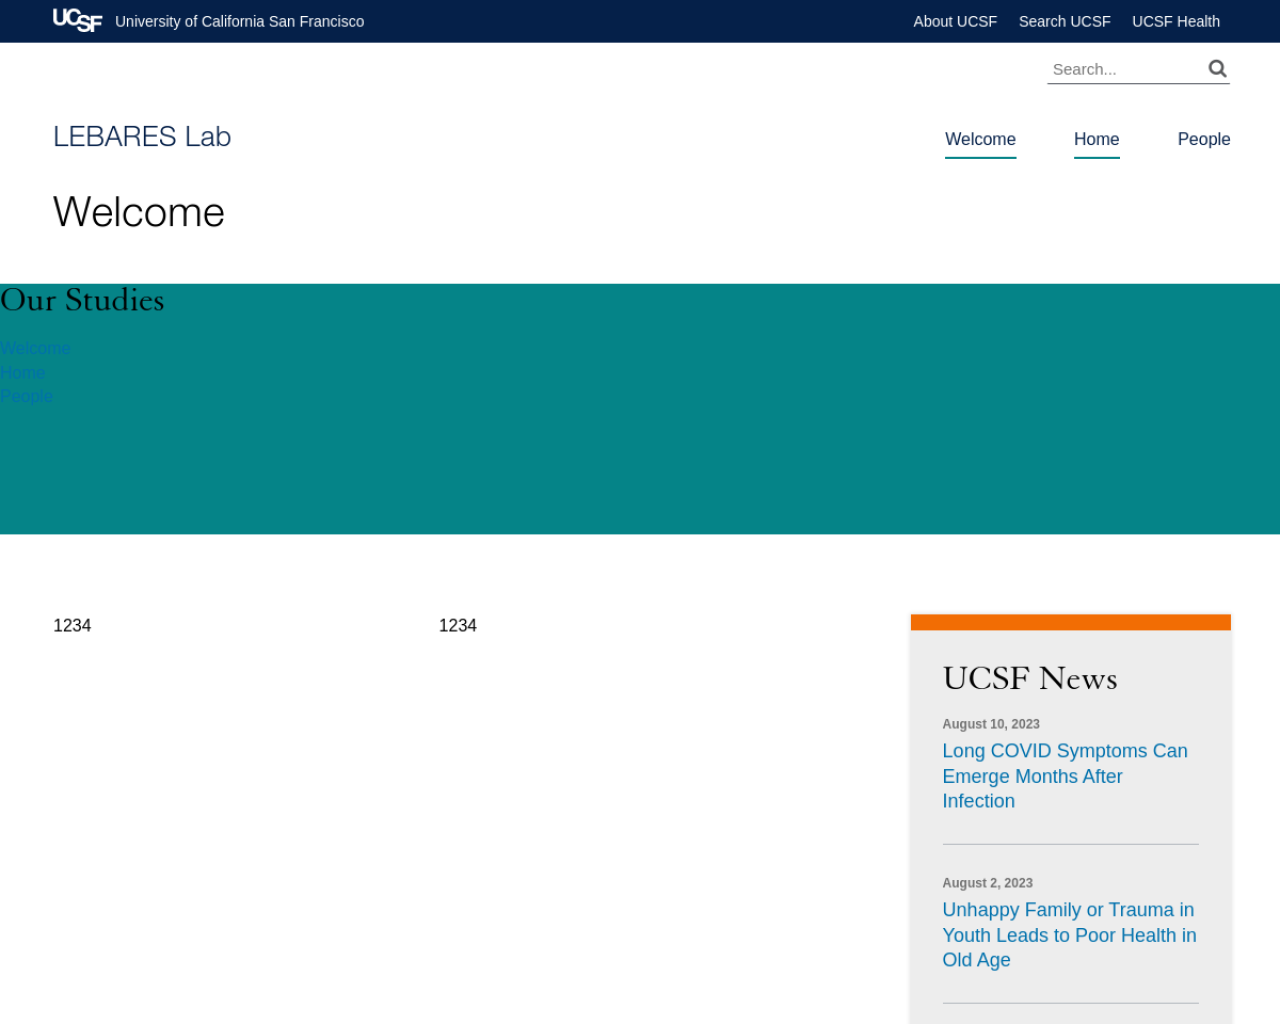Open the UCSF Health link
This screenshot has height=1024, width=1280.
(1175, 21)
